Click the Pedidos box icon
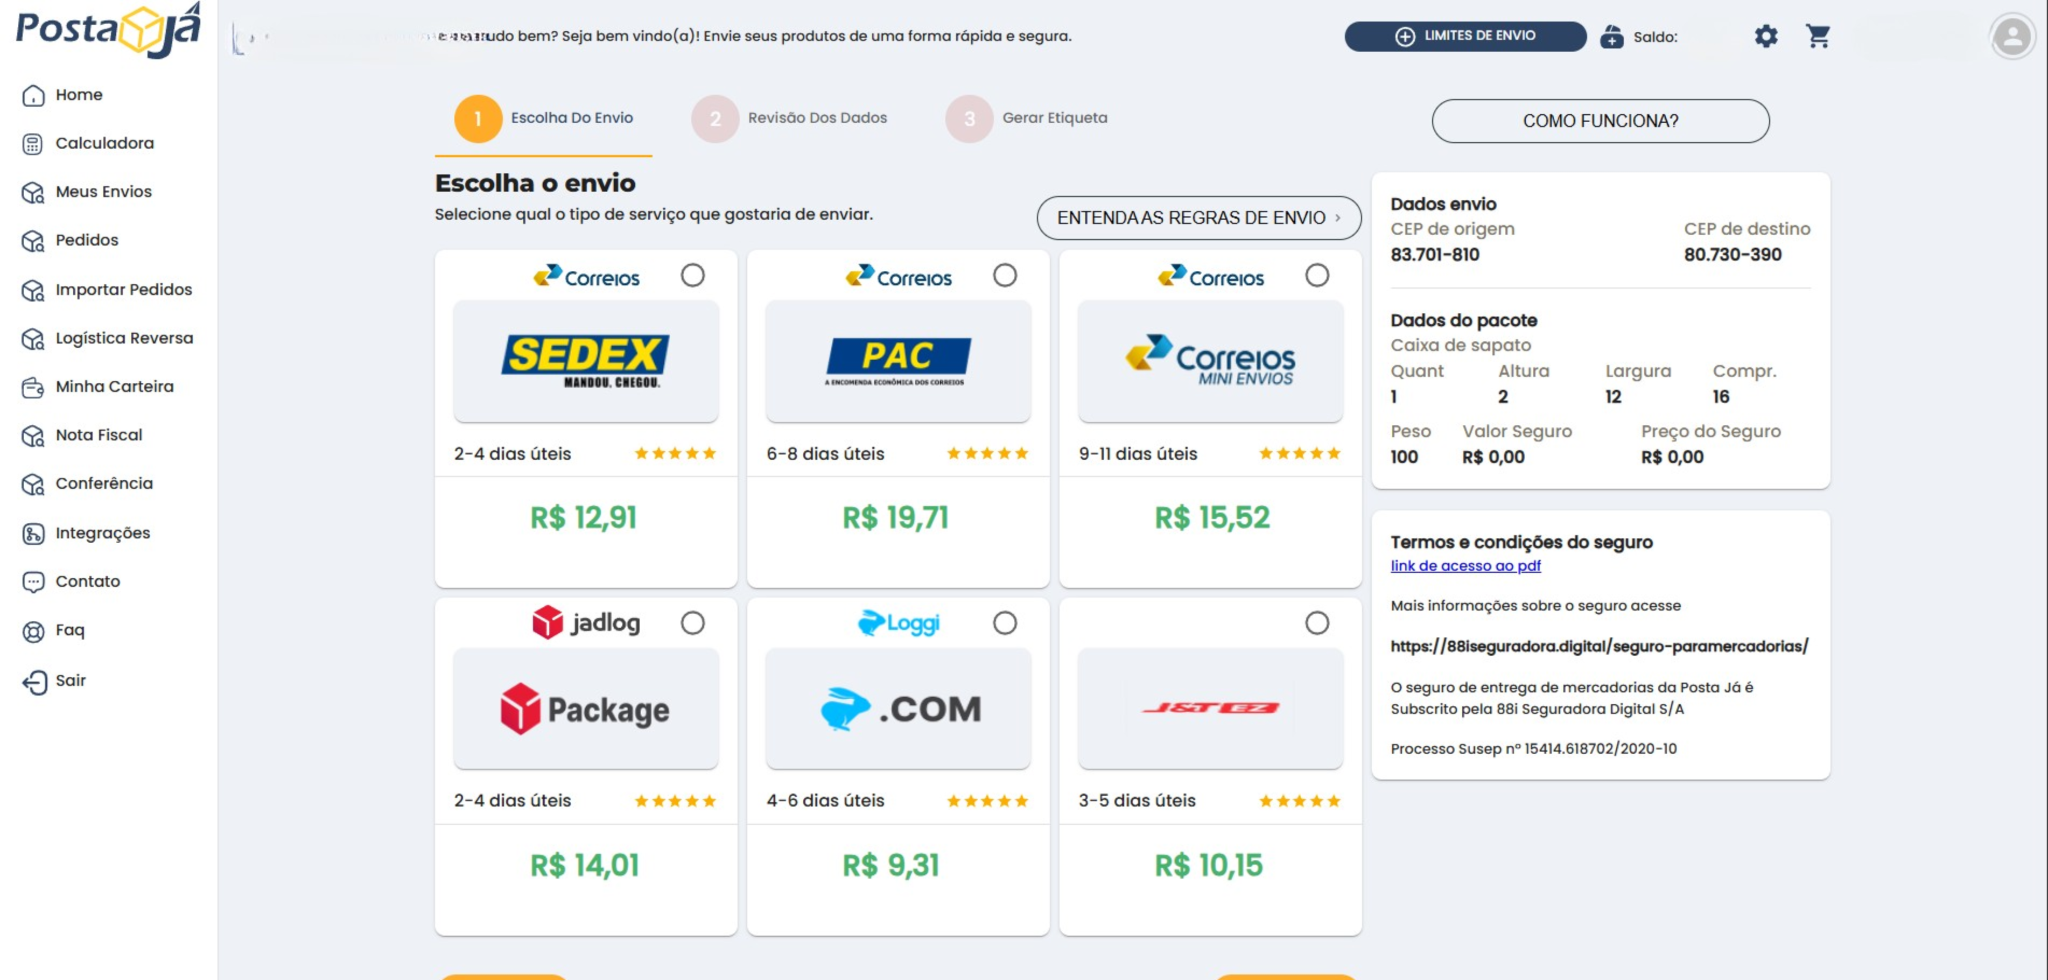 [x=33, y=241]
